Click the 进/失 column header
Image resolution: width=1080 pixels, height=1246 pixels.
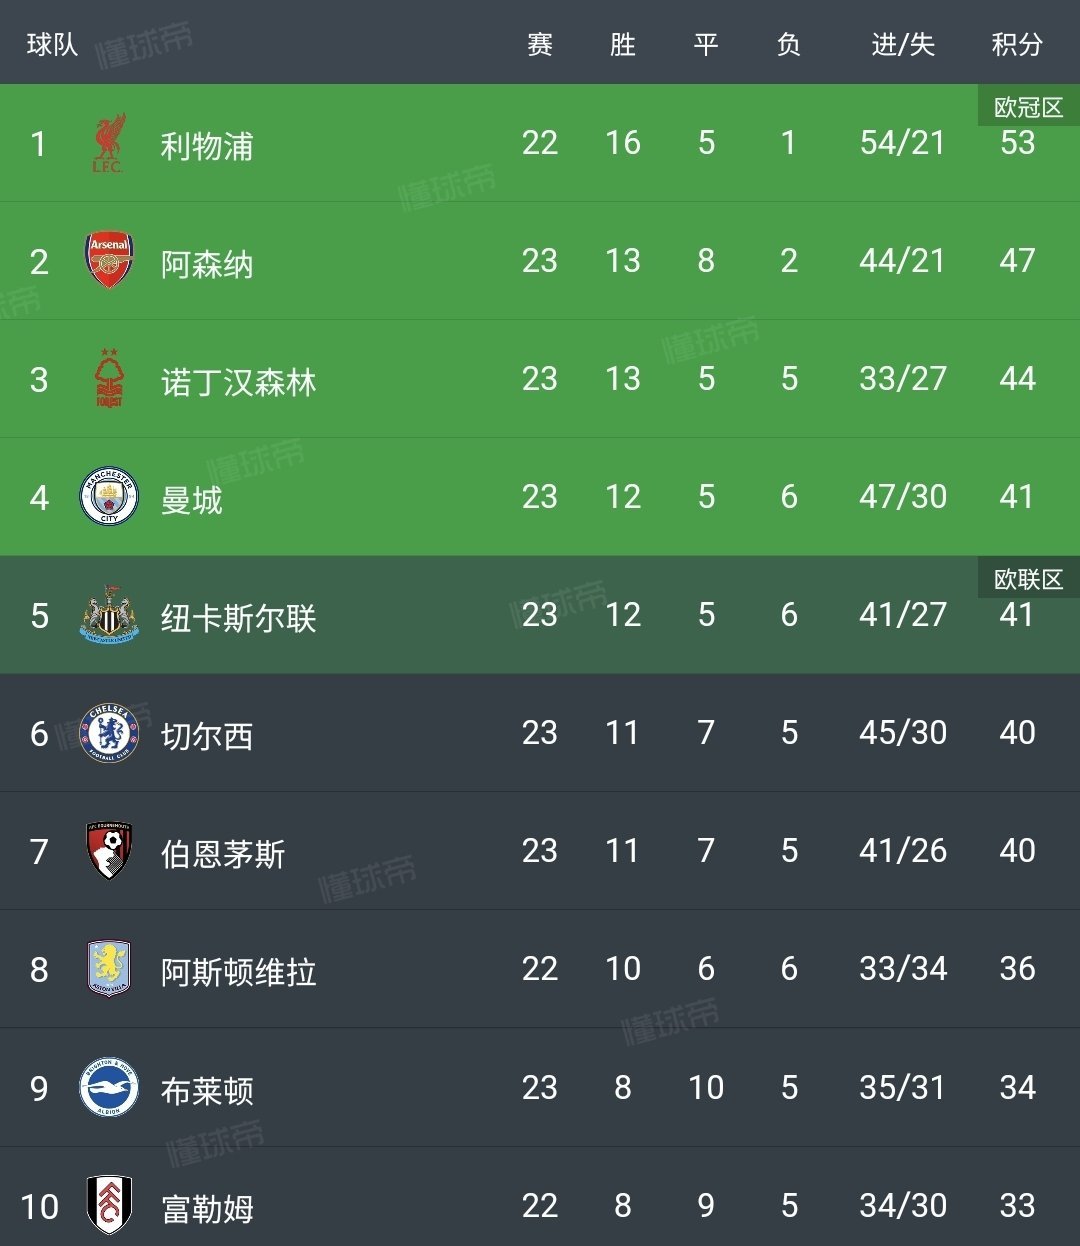[902, 44]
